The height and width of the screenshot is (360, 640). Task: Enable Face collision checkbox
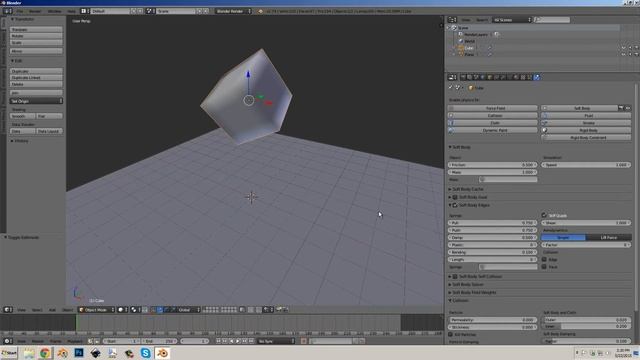[x=544, y=267]
